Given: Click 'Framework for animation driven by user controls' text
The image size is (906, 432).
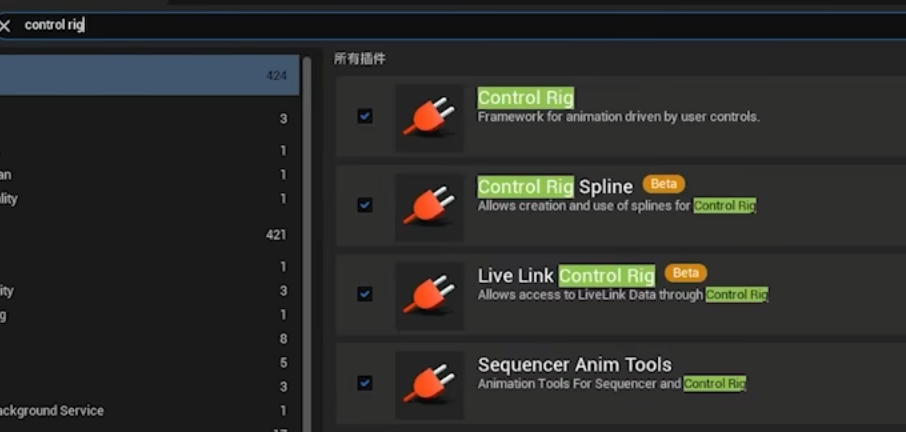Looking at the screenshot, I should [x=618, y=117].
